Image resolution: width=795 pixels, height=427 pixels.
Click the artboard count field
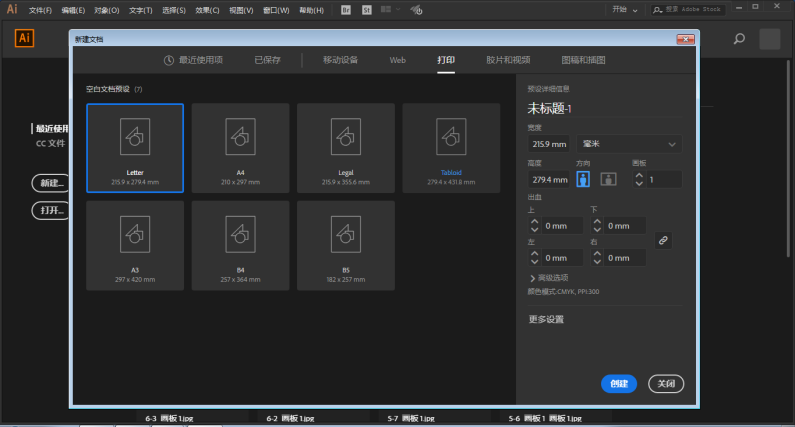[664, 180]
